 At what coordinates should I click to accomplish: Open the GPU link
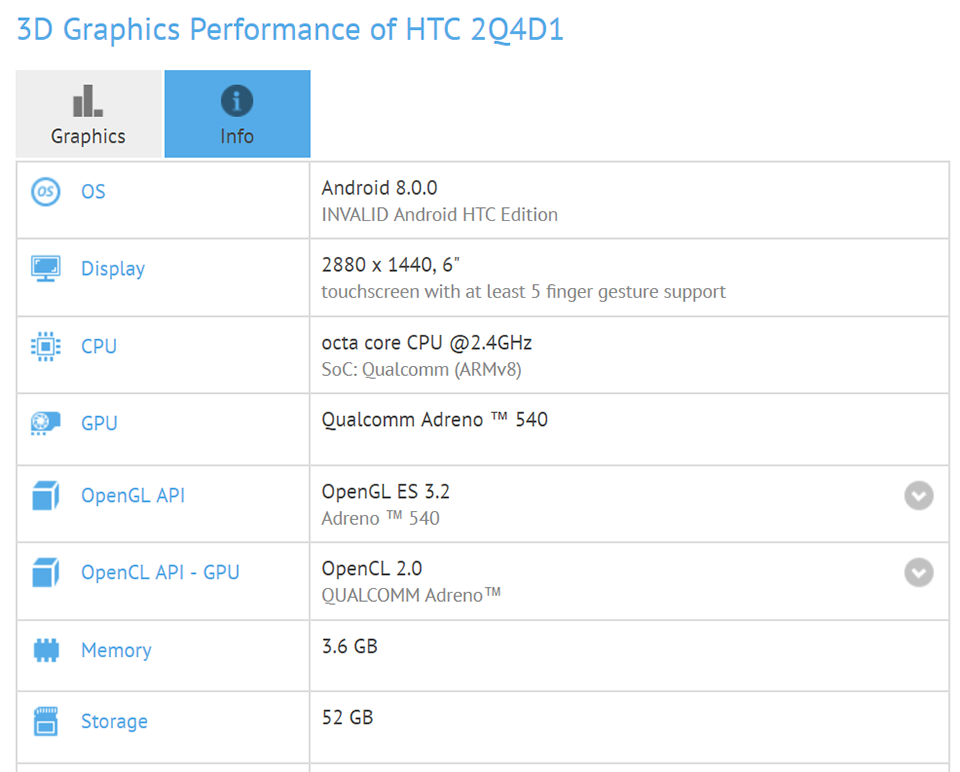pyautogui.click(x=99, y=423)
